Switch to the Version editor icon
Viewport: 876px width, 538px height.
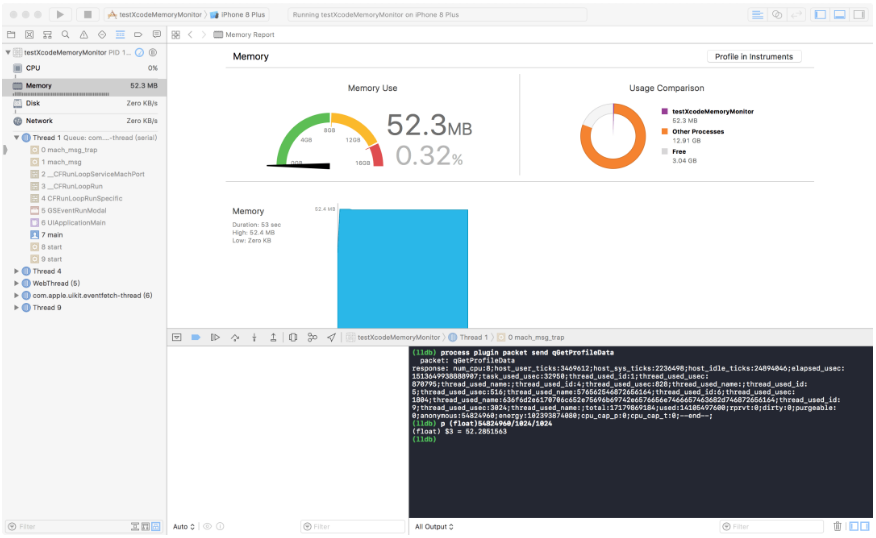pos(796,15)
